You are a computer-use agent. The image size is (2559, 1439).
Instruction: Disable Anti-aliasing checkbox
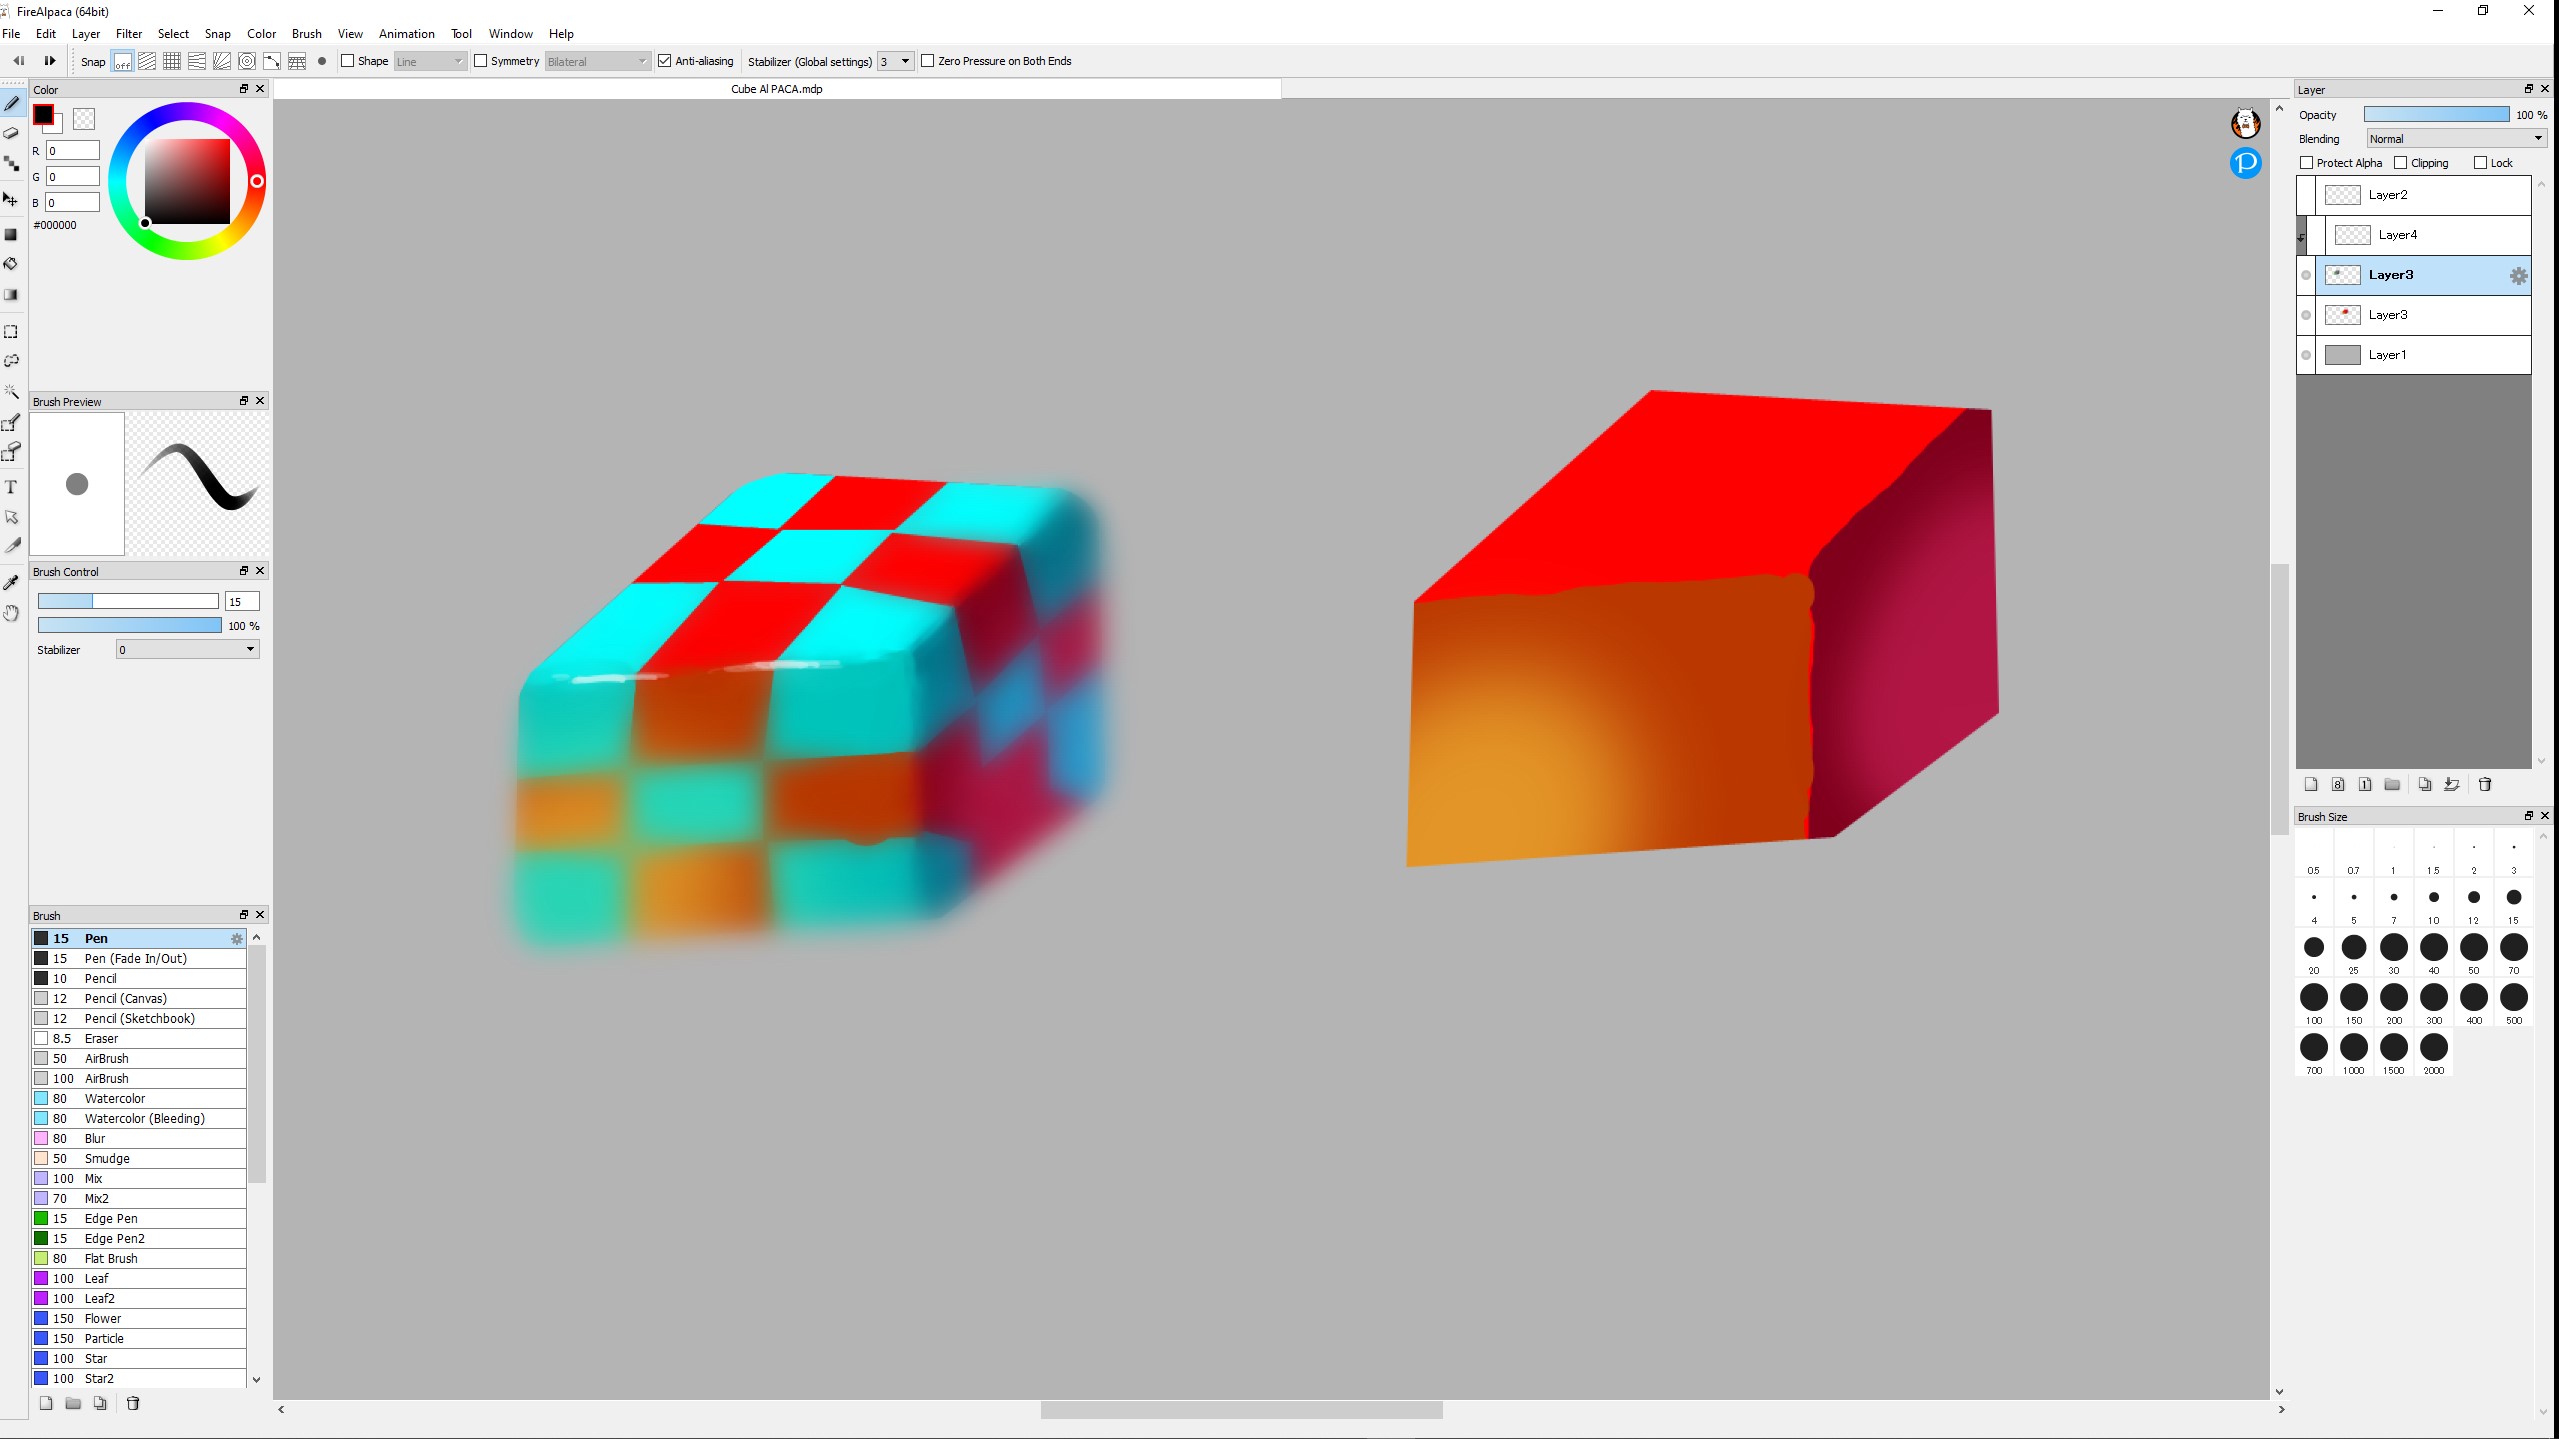tap(665, 61)
